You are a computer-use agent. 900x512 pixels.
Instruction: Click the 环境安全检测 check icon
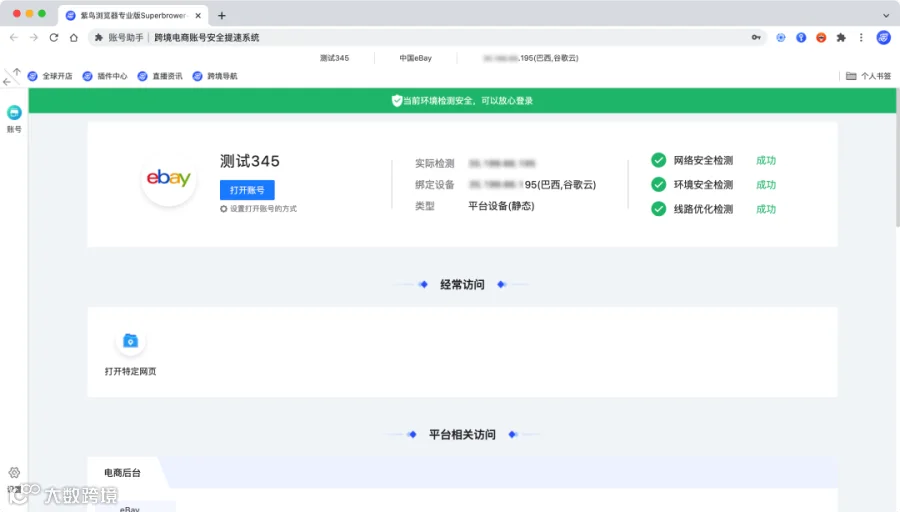(658, 184)
